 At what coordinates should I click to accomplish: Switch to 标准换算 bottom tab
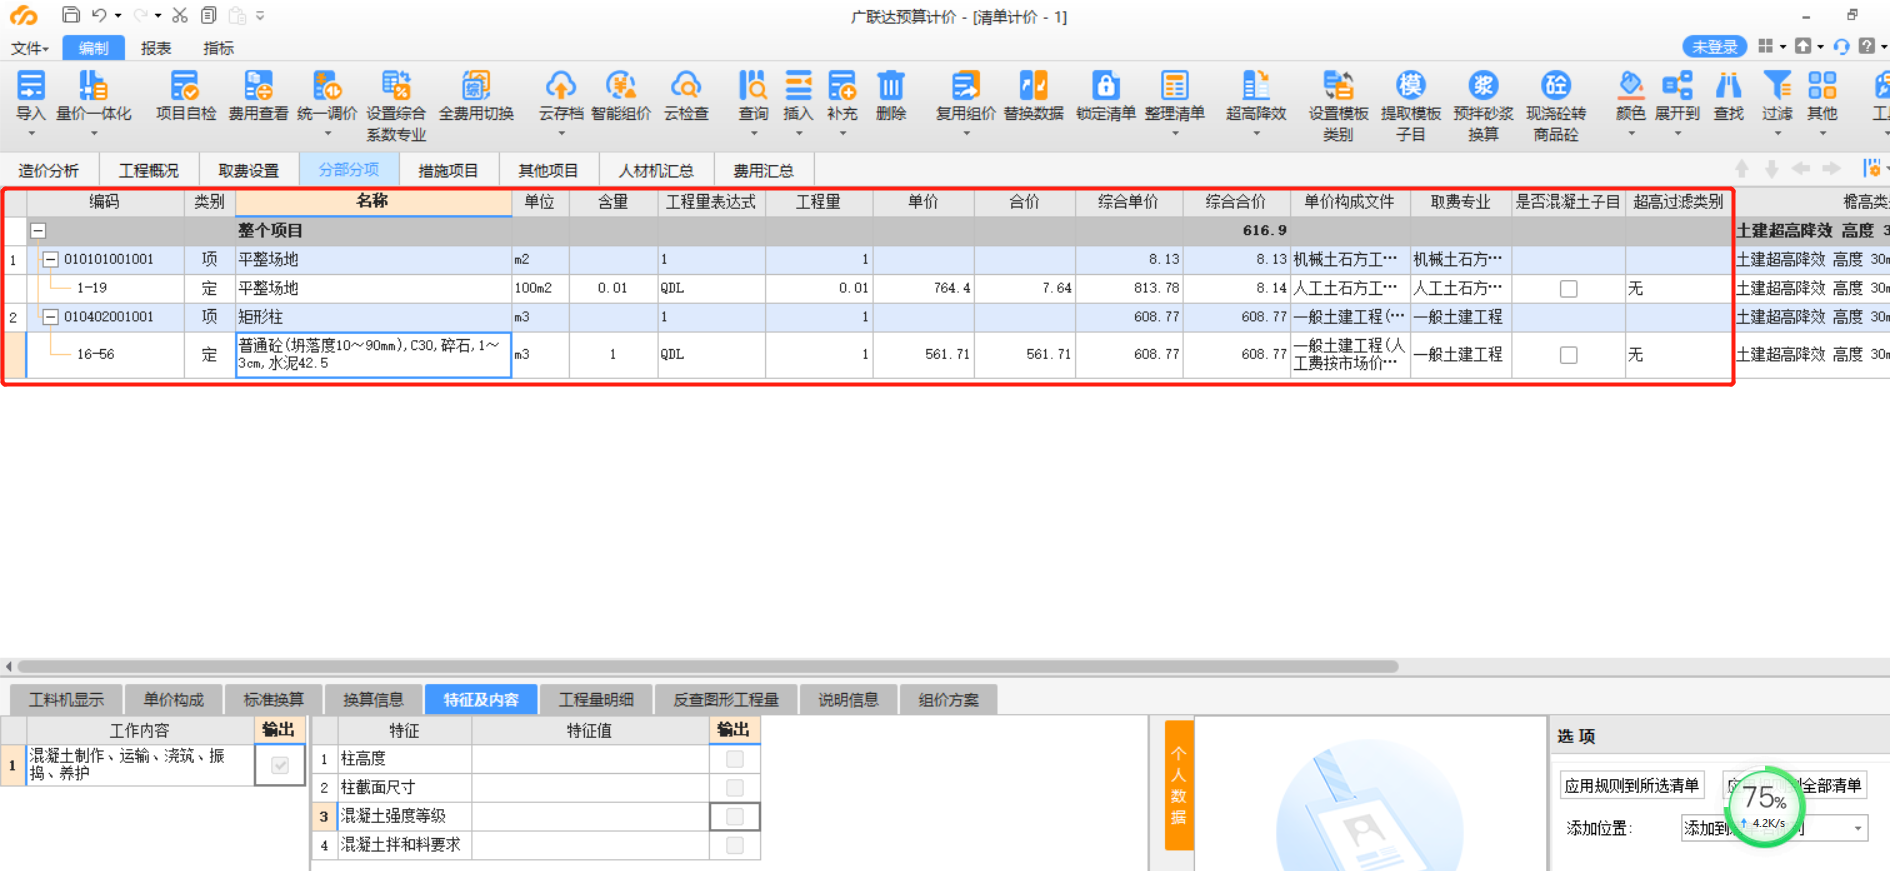pos(273,700)
